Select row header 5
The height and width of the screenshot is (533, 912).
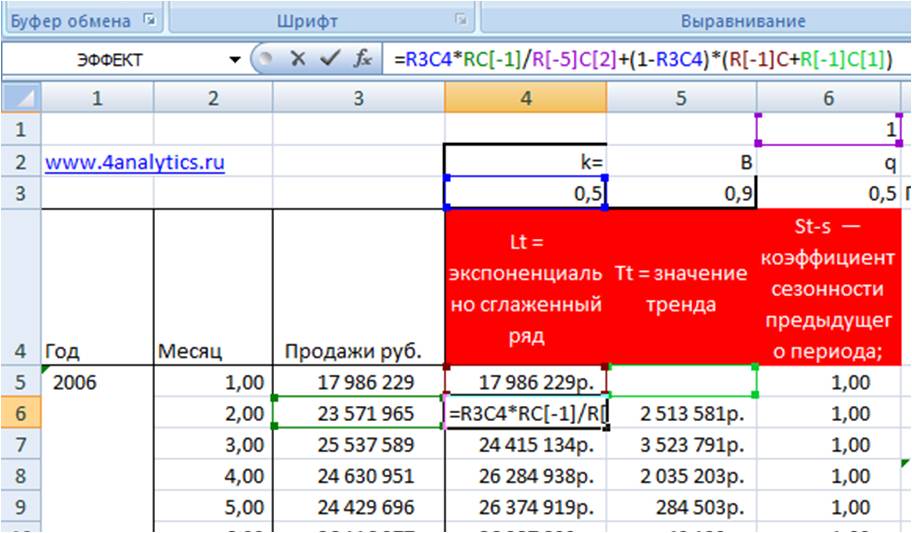[21, 382]
